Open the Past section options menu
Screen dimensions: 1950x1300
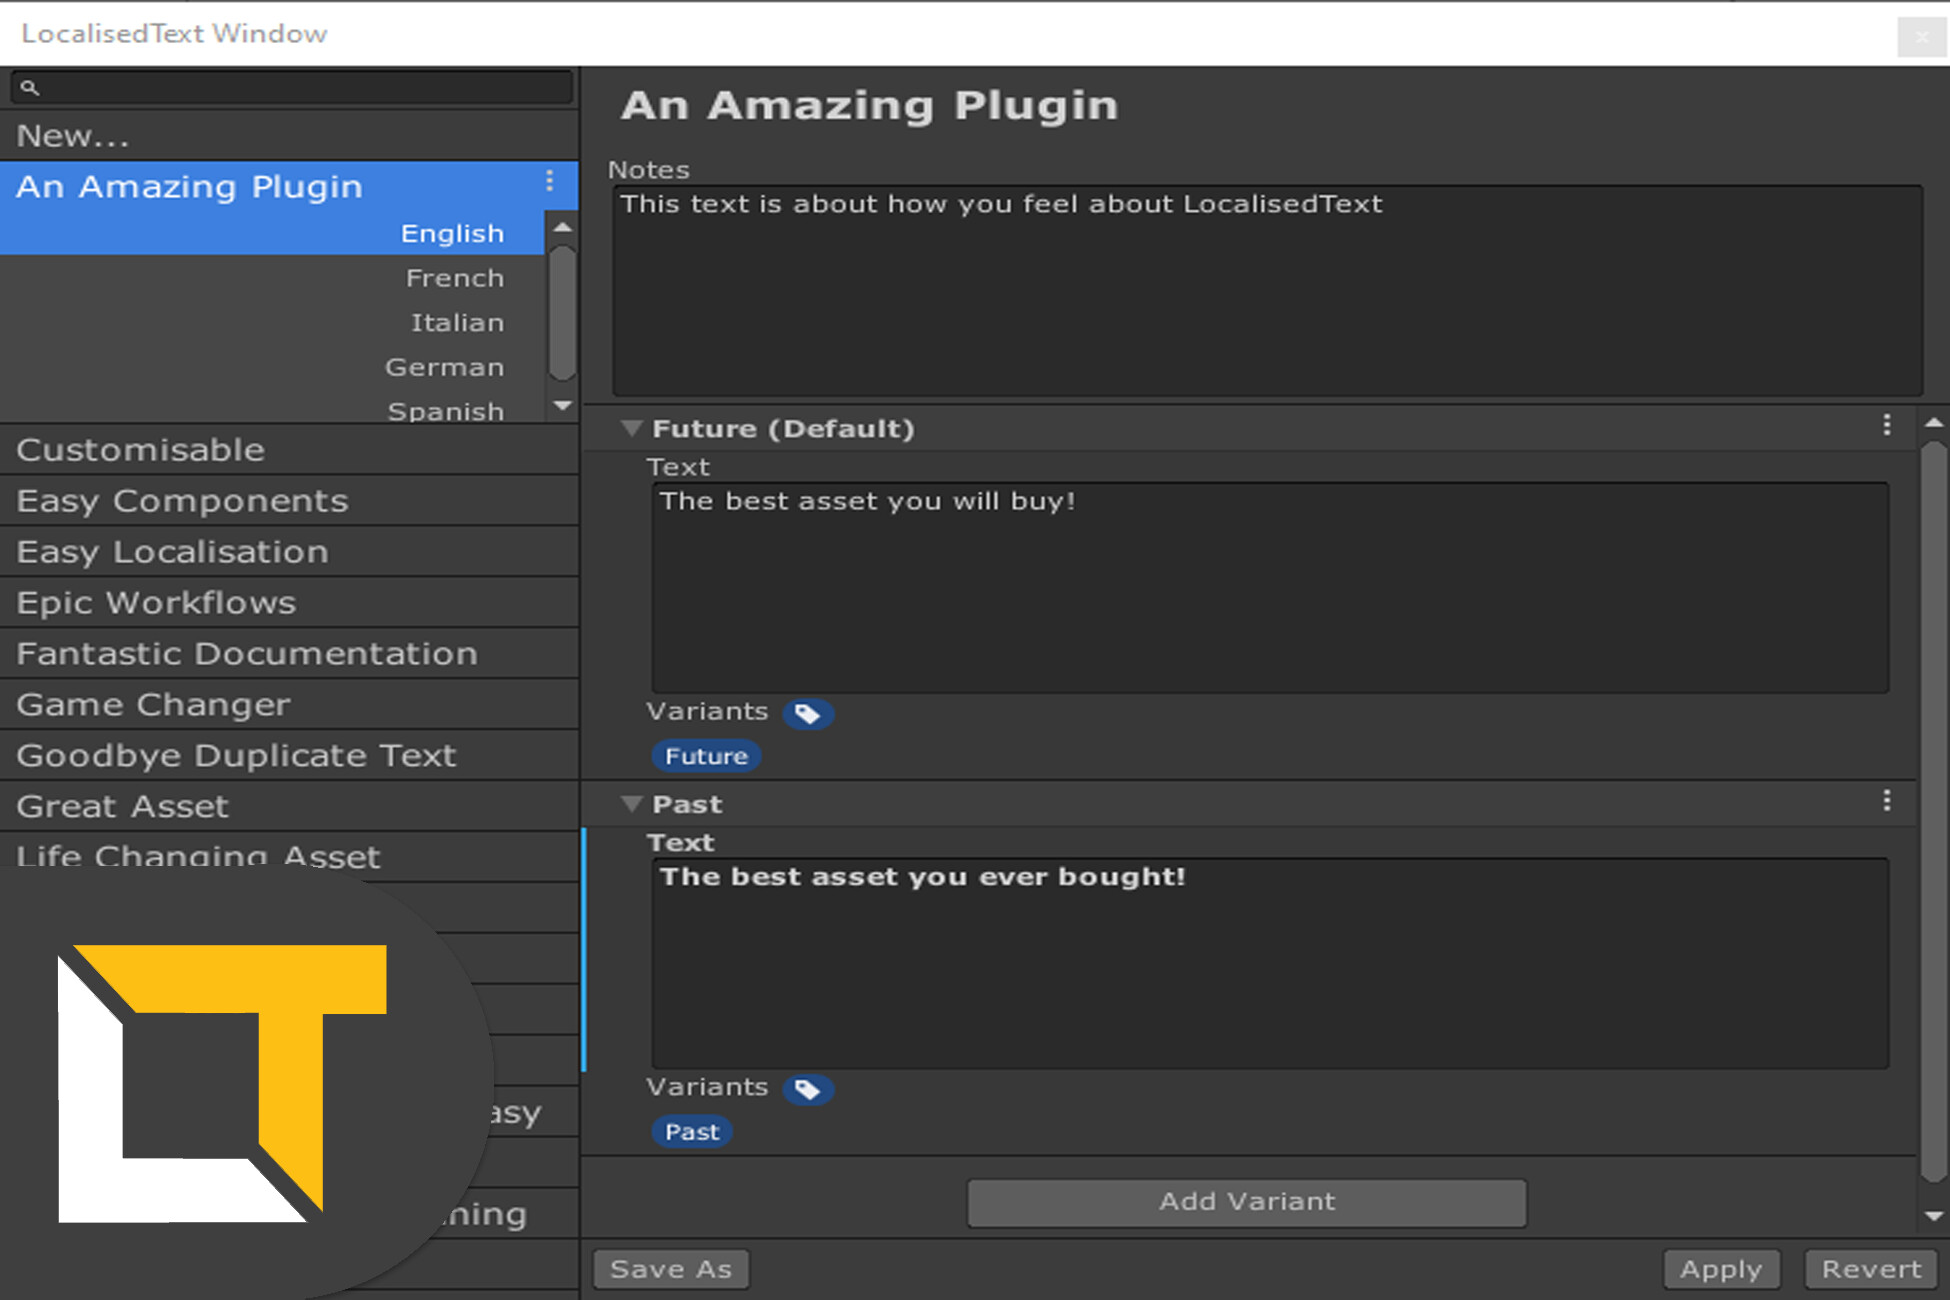[1888, 799]
